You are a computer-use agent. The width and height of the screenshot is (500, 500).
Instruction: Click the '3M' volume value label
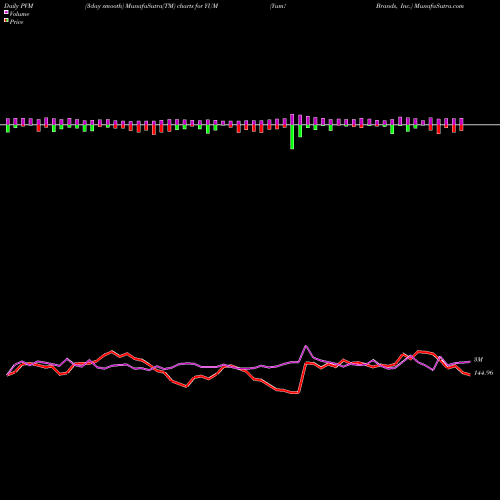click(478, 360)
